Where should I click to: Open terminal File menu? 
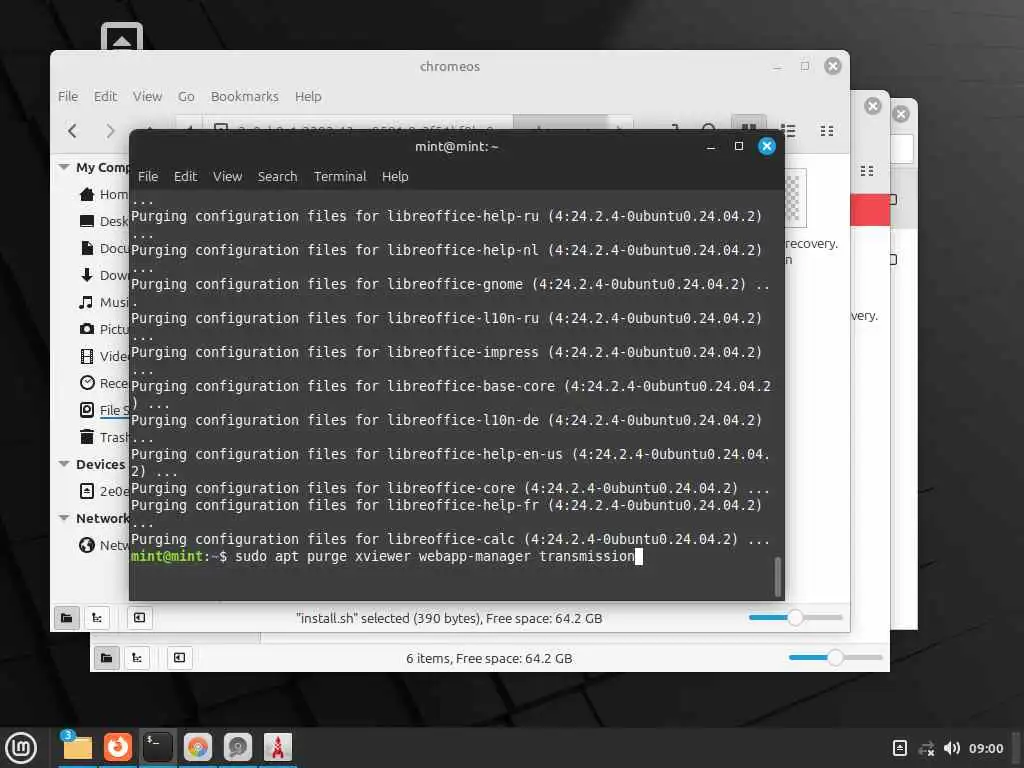tap(148, 176)
